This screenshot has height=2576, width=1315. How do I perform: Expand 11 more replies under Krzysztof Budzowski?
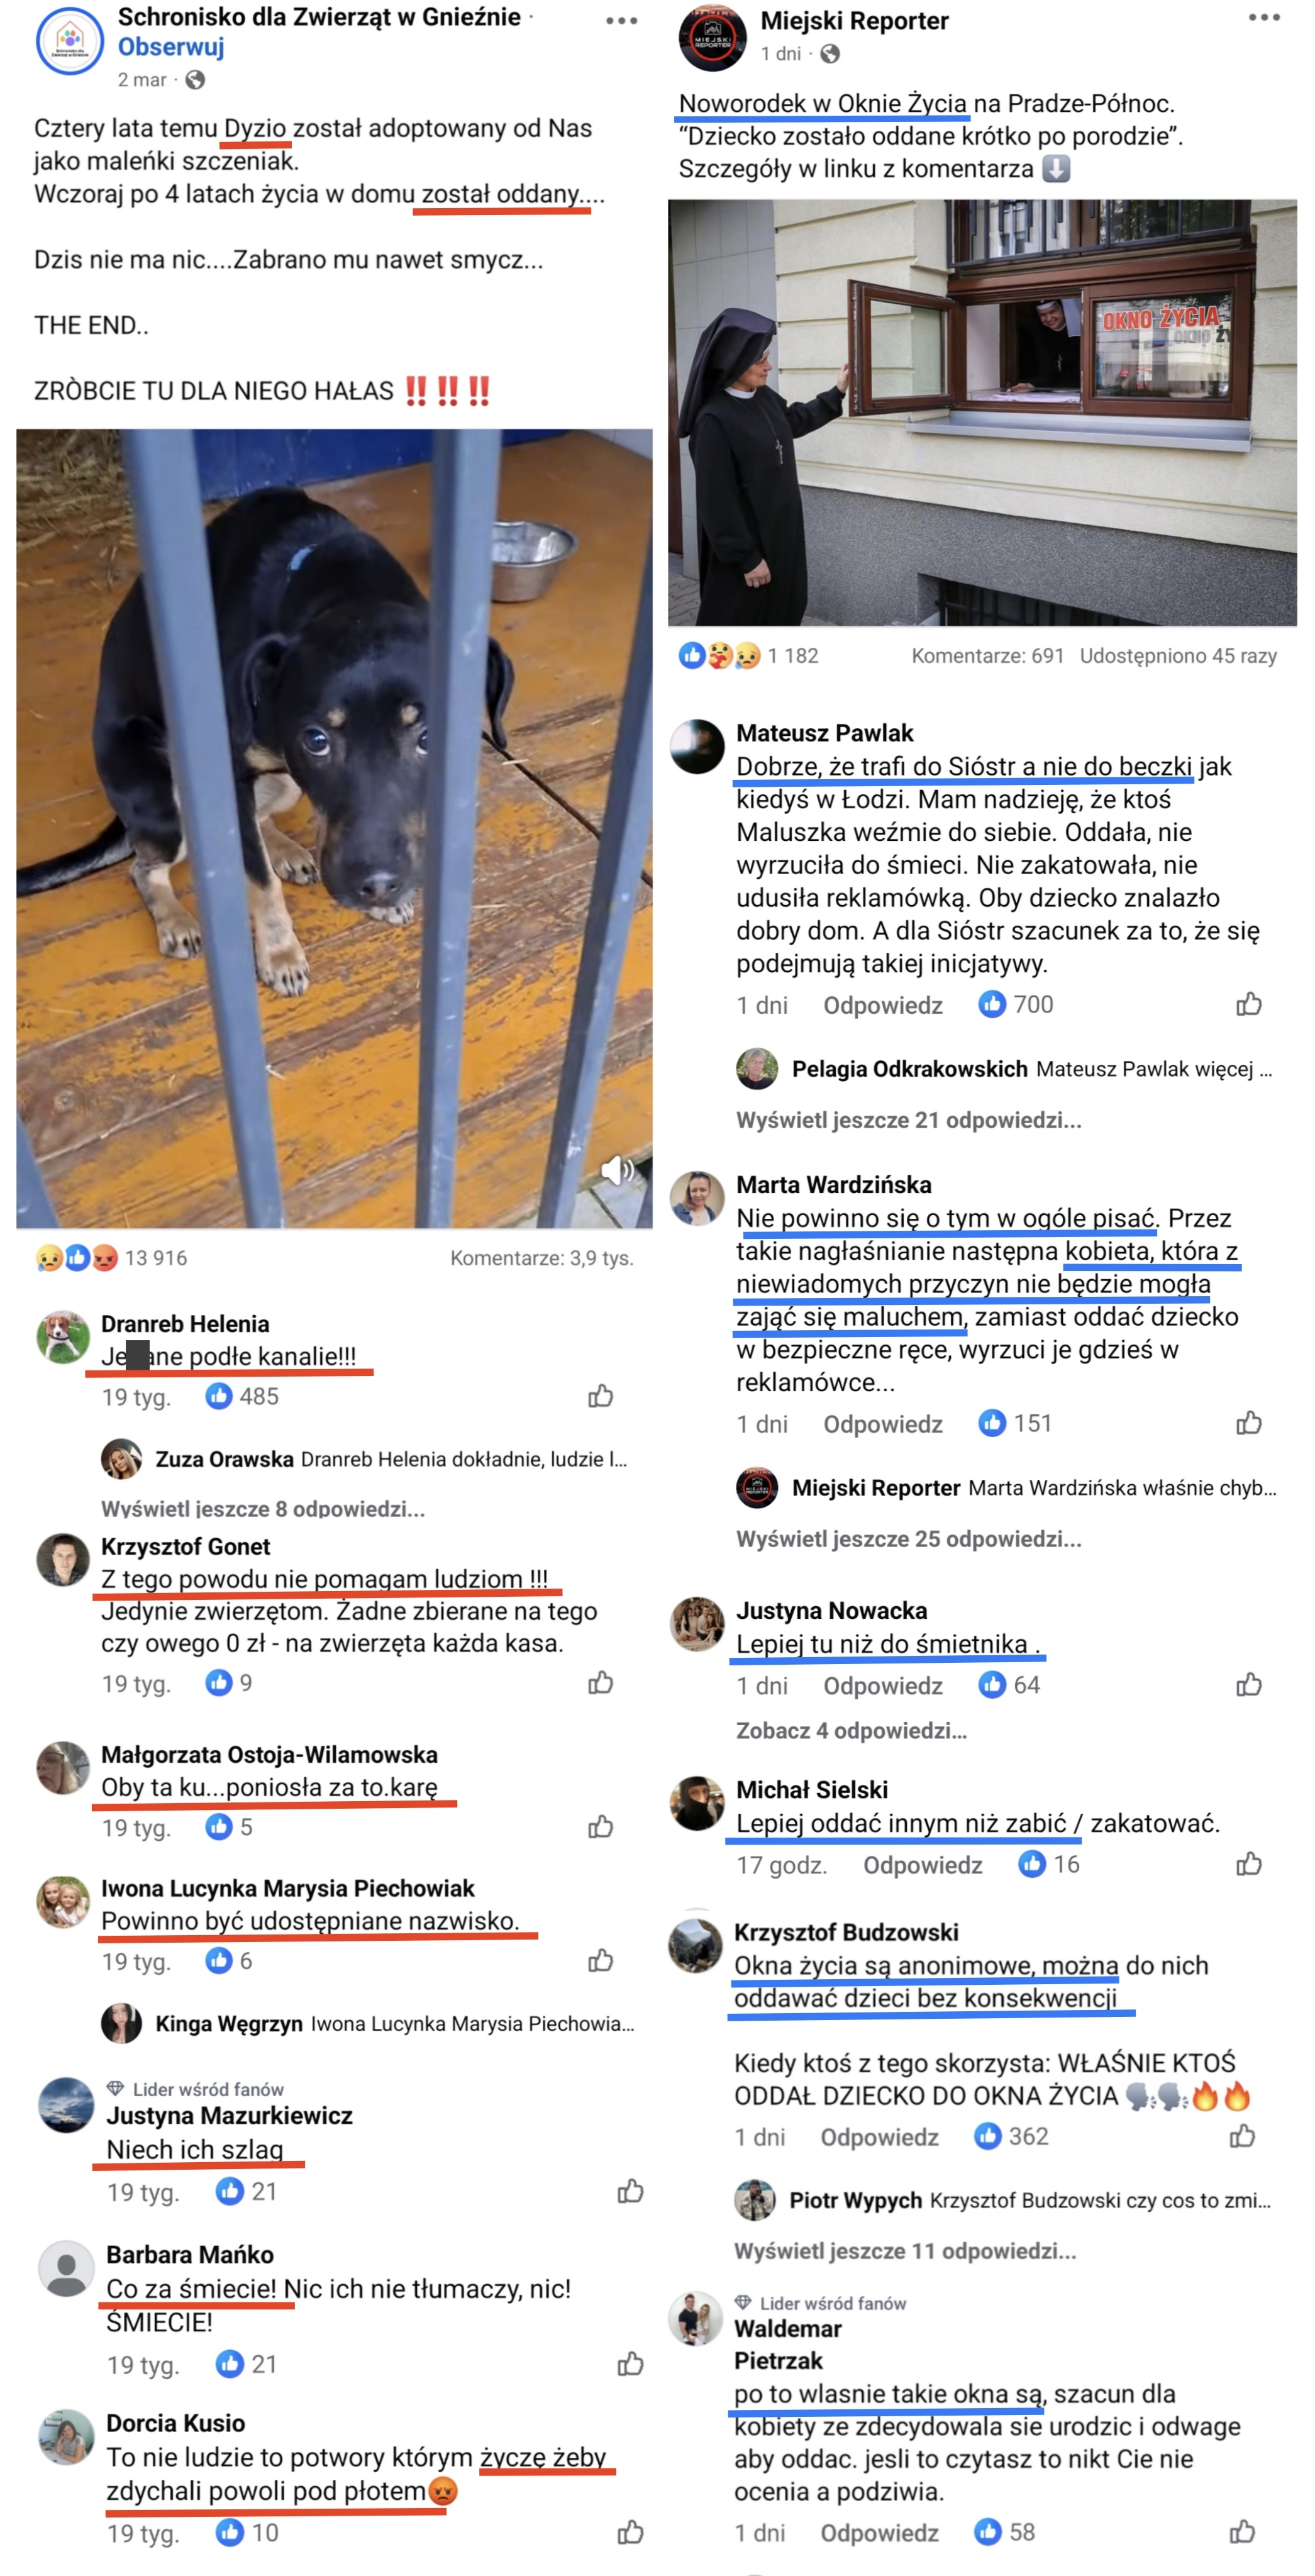pos(905,2251)
